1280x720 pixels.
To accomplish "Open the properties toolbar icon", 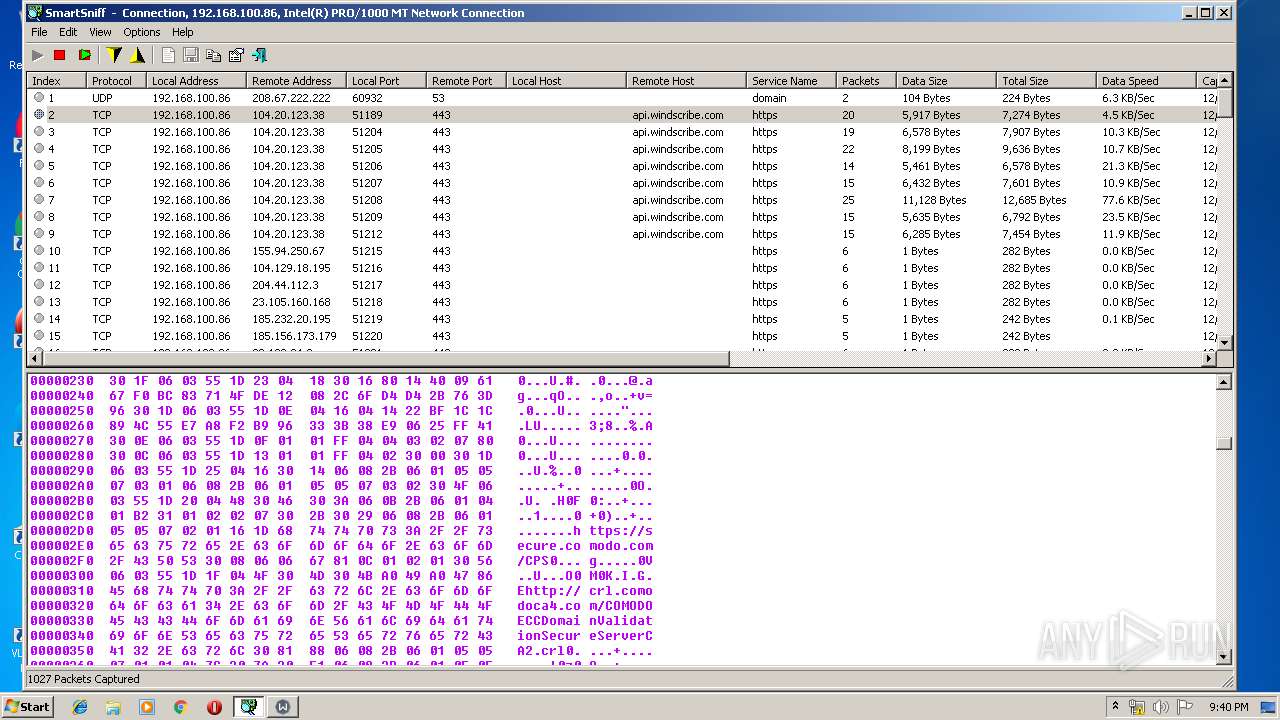I will pos(236,55).
